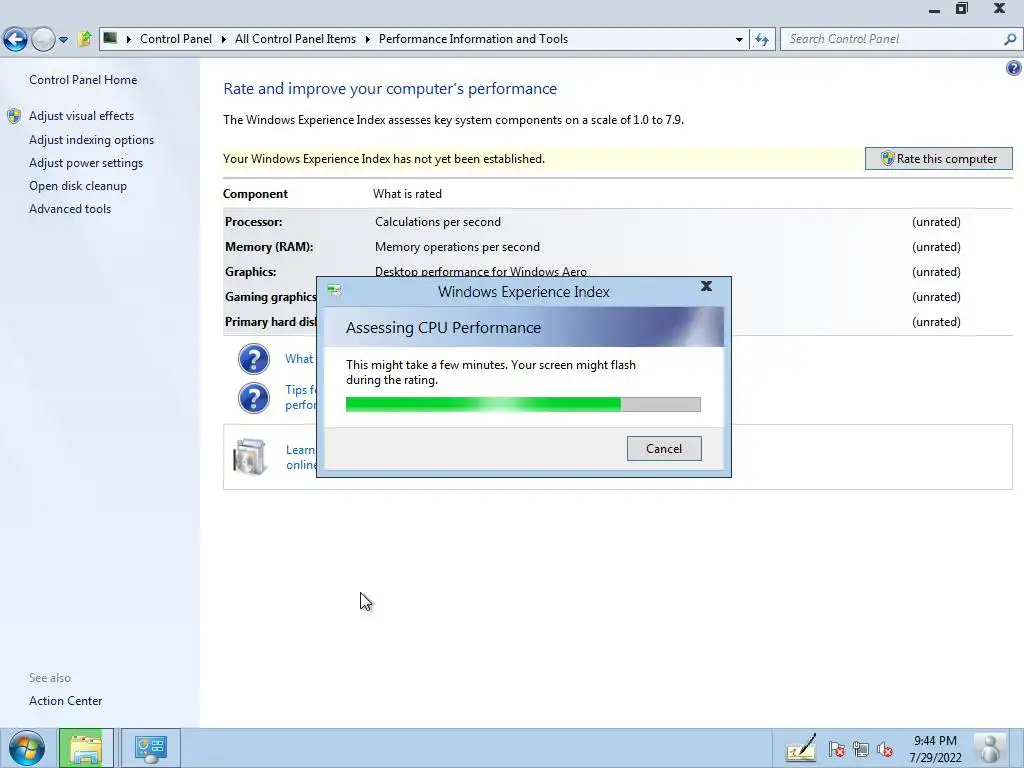Open Action Center flag tray icon
Screen dimensions: 1024x768
(836, 749)
